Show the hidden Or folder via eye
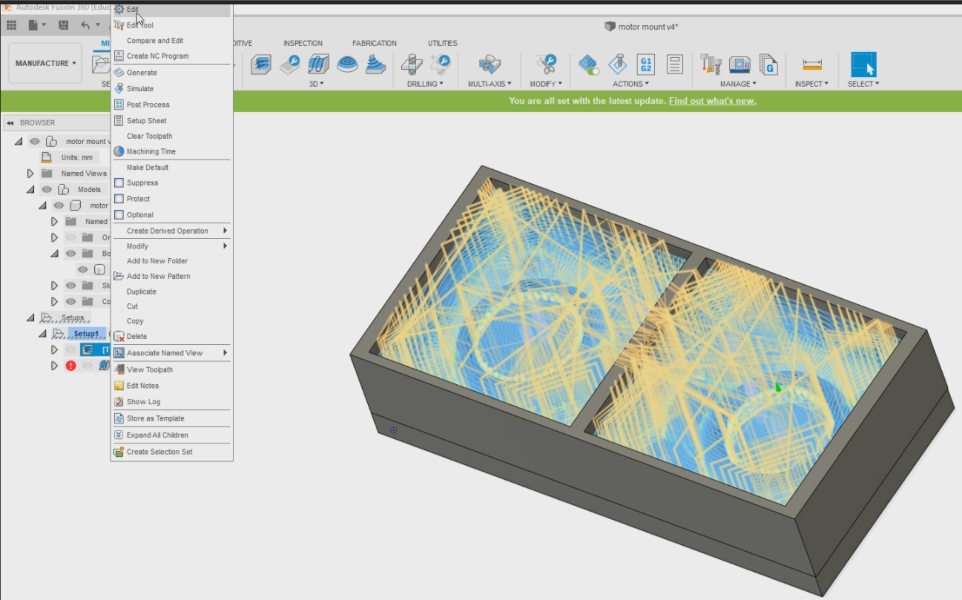 pos(71,237)
